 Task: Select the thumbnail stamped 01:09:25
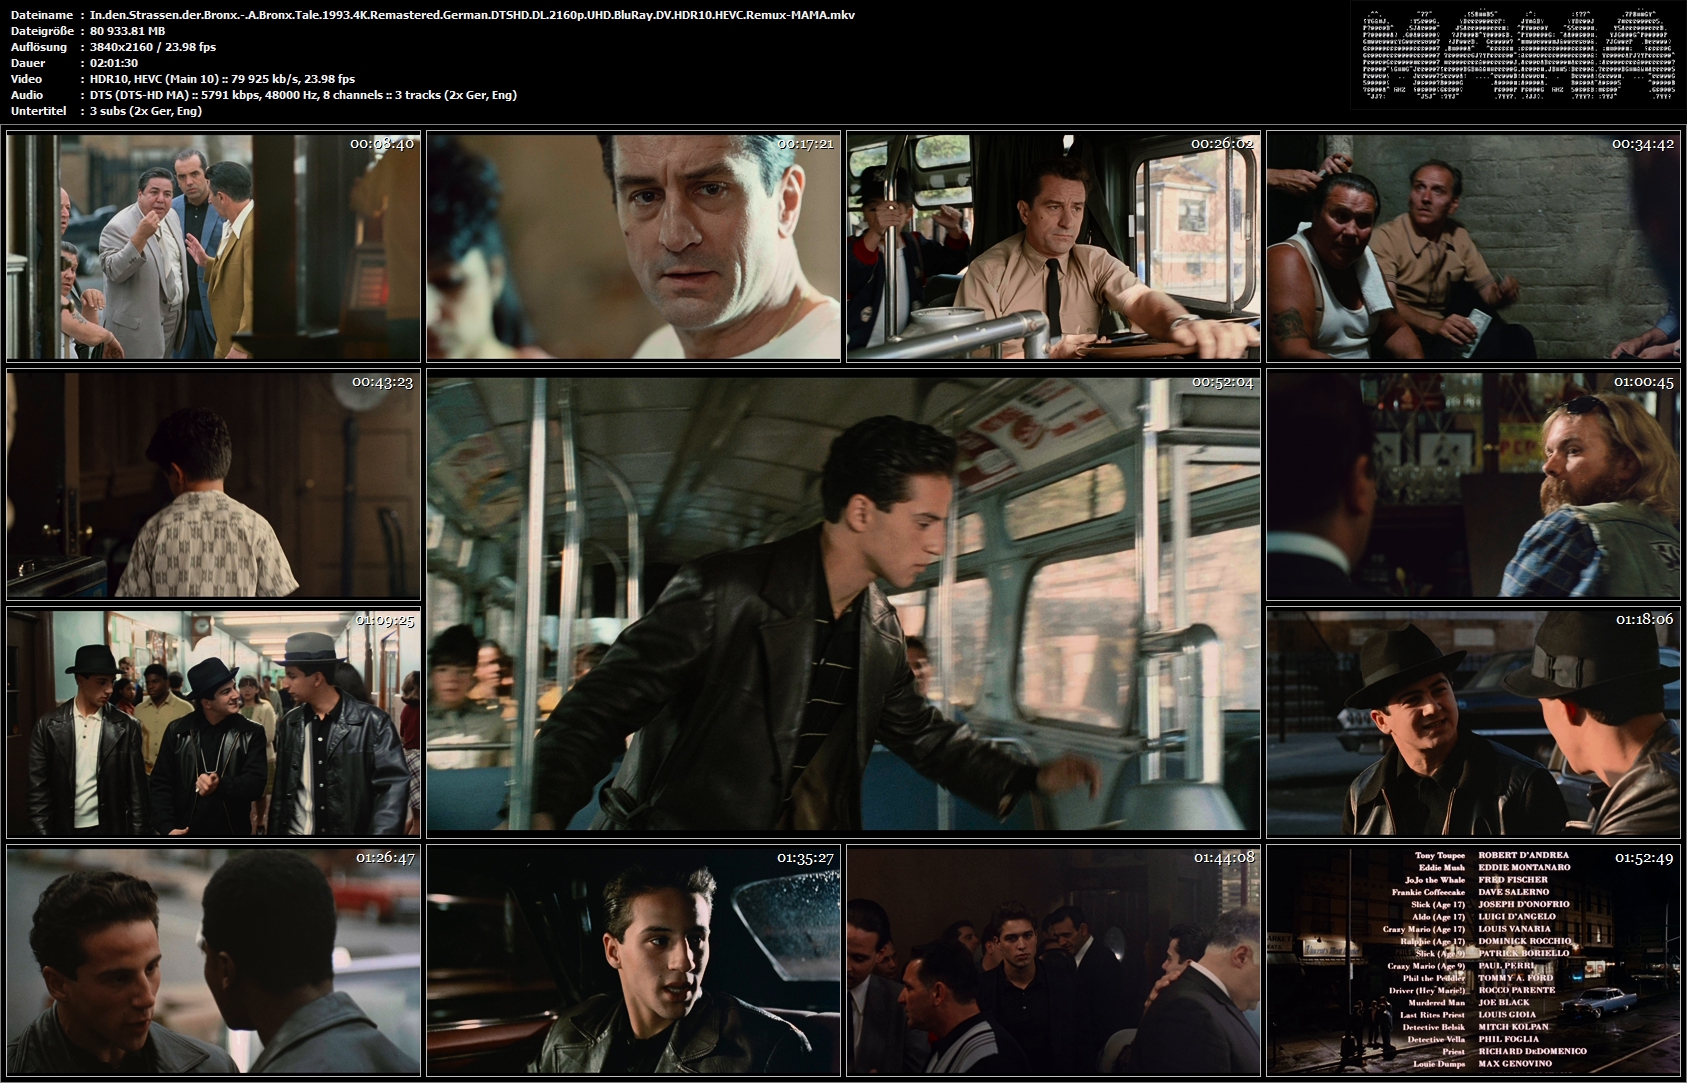[x=213, y=722]
